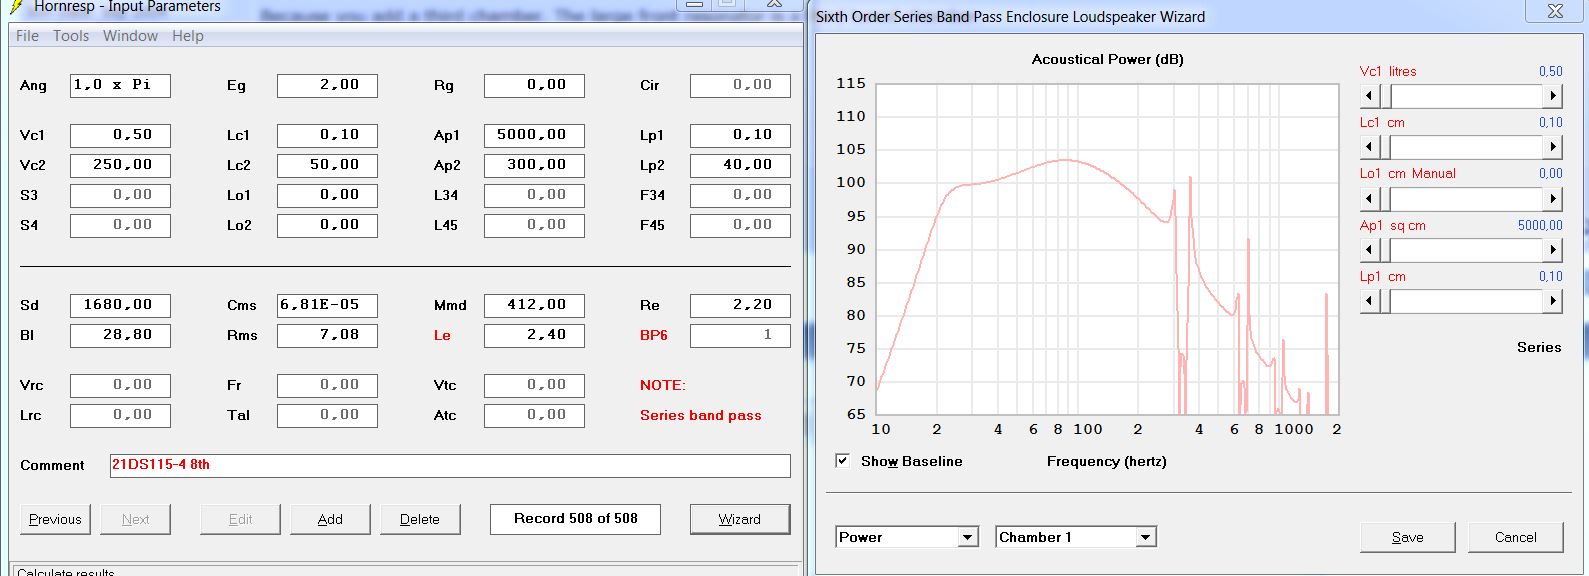Open the Tools menu
1589x576 pixels.
71,36
